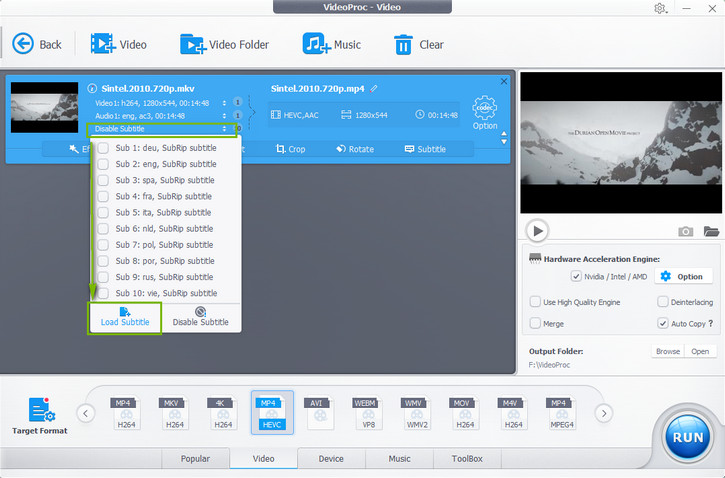Switch to Device tab
Viewport: 725px width, 478px height.
click(x=331, y=458)
